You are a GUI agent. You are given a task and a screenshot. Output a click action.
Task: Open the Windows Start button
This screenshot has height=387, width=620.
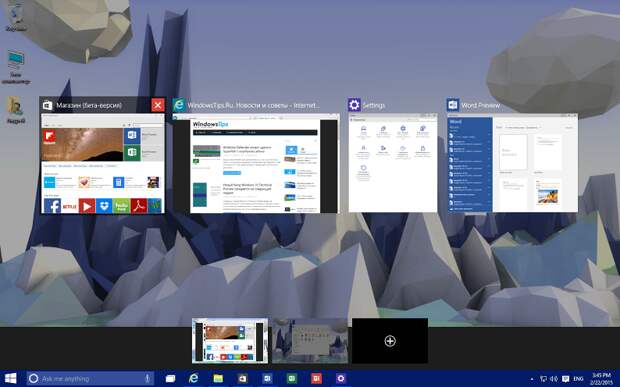[x=10, y=378]
